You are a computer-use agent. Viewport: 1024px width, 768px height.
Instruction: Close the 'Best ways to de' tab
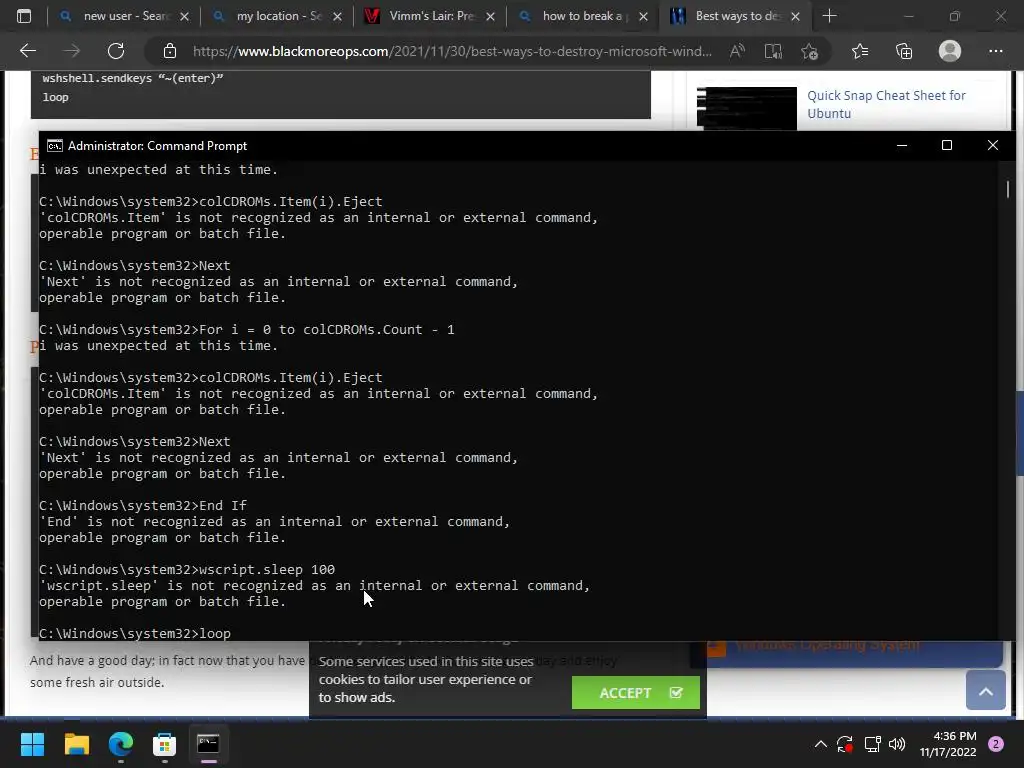[795, 16]
